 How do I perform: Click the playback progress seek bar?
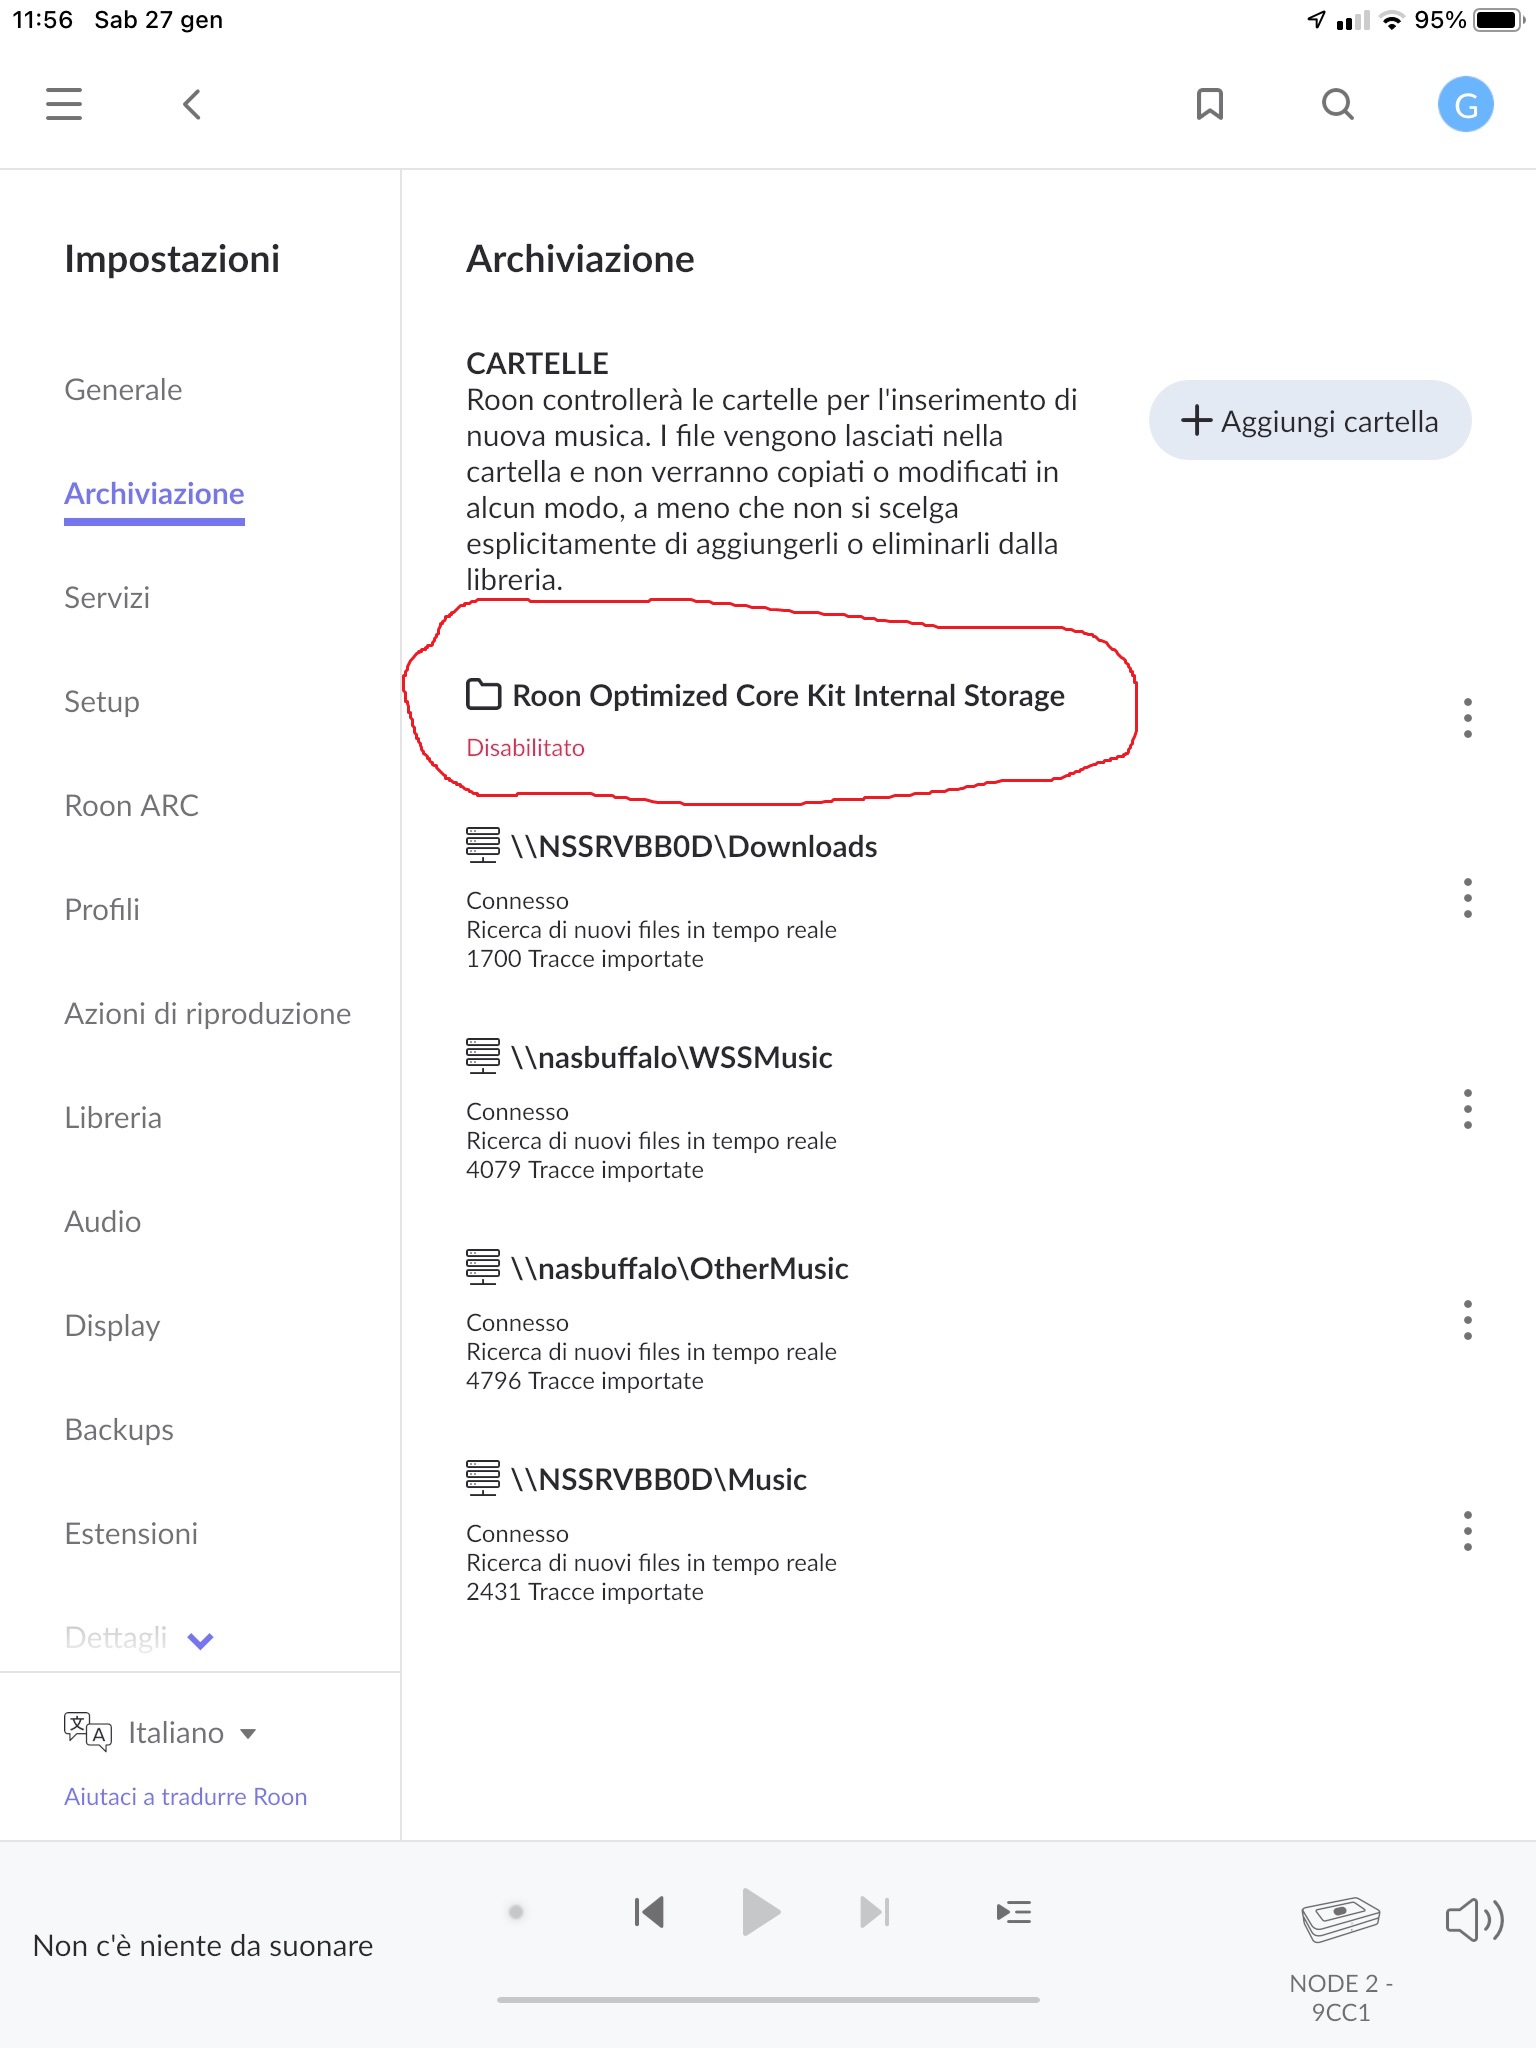click(768, 2000)
